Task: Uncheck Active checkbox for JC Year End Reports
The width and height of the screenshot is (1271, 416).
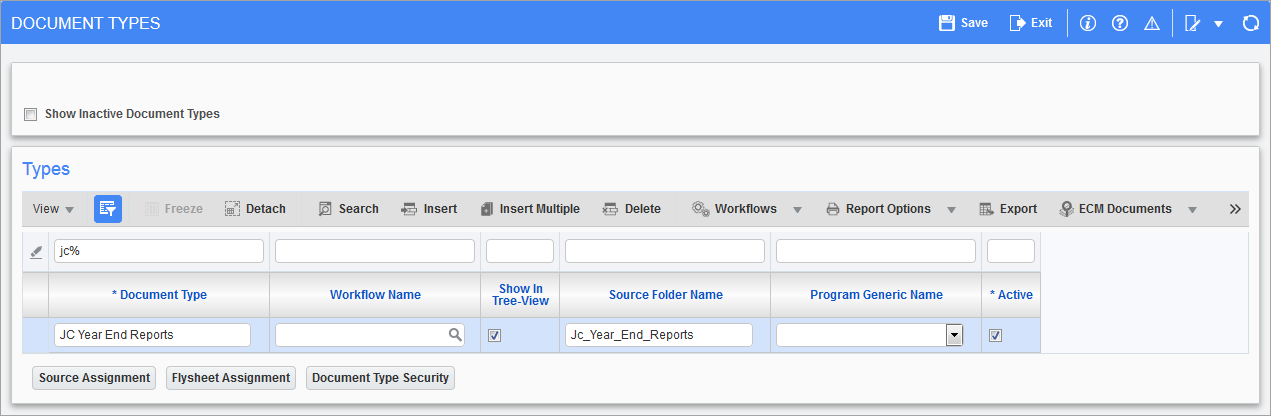Action: click(995, 336)
